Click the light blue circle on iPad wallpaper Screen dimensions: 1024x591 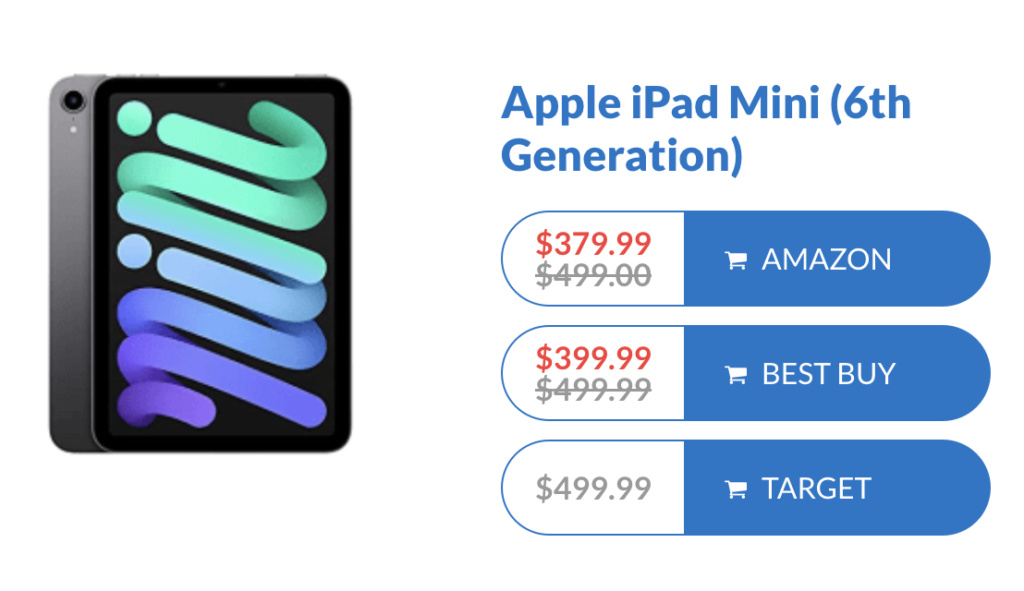pyautogui.click(x=135, y=251)
